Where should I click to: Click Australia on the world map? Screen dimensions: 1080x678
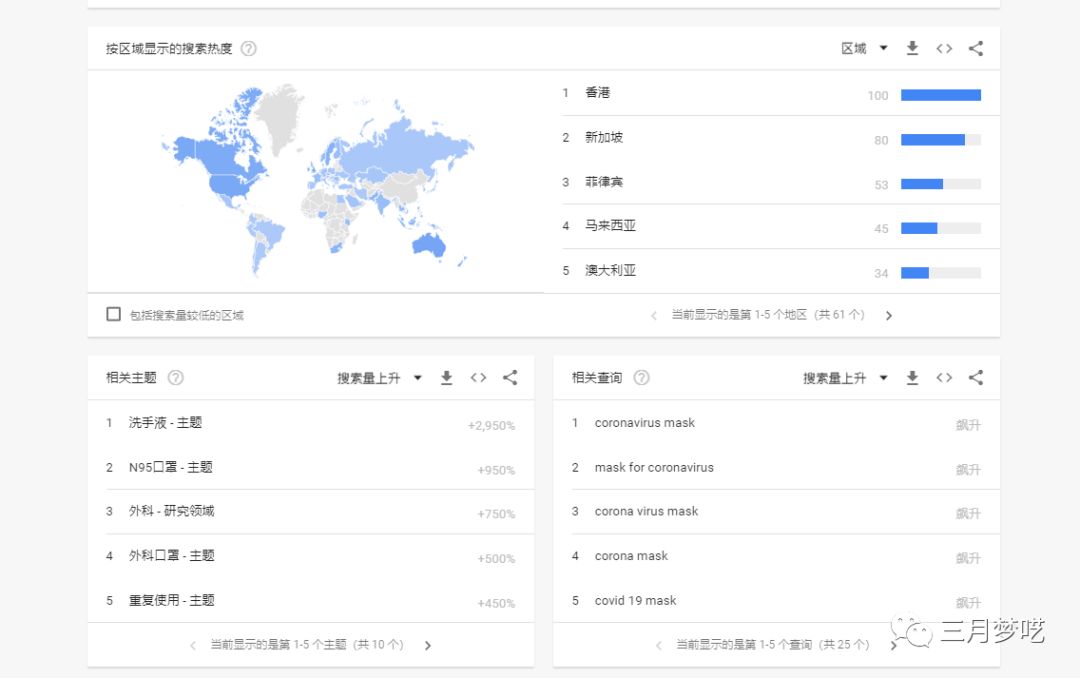click(428, 245)
